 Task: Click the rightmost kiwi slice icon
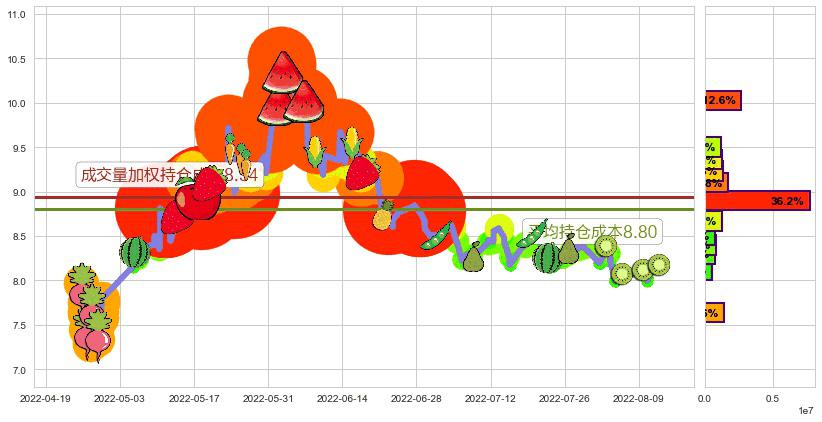pyautogui.click(x=658, y=265)
